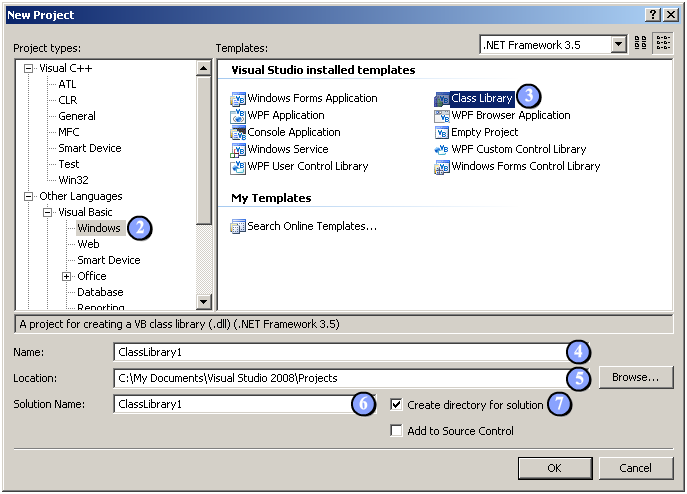Open Search Online Templates link text
Viewport: 687px width, 494px height.
coord(312,226)
